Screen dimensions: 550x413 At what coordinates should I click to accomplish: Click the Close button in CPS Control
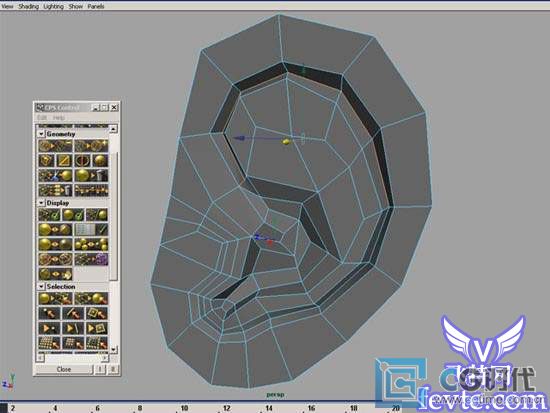click(64, 369)
